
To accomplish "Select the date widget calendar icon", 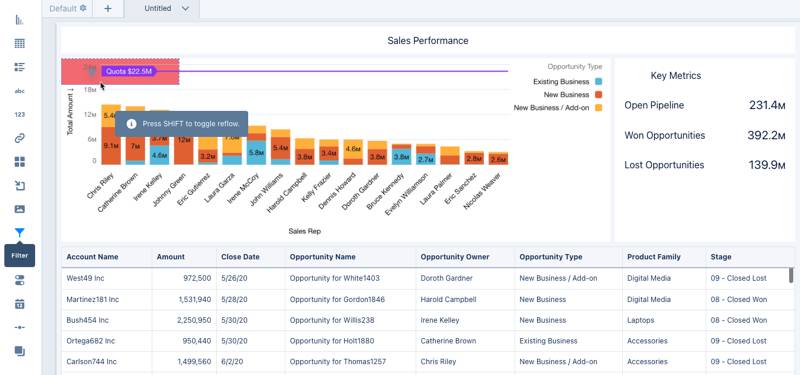I will [19, 304].
